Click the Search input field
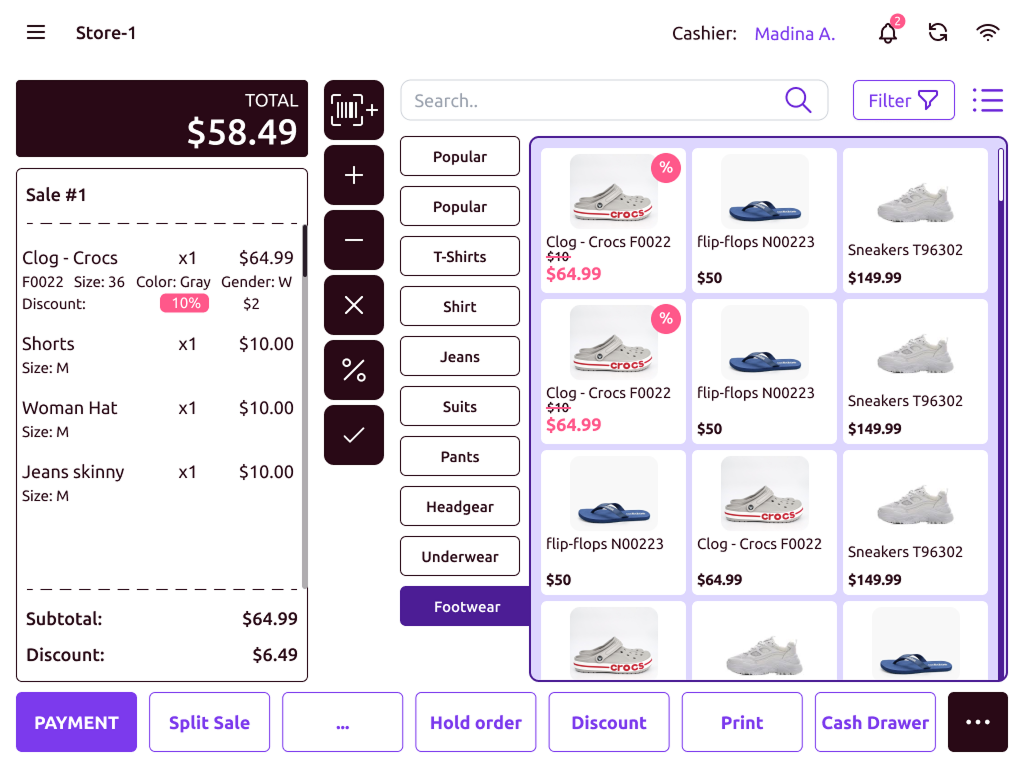The image size is (1024, 768). pos(600,100)
